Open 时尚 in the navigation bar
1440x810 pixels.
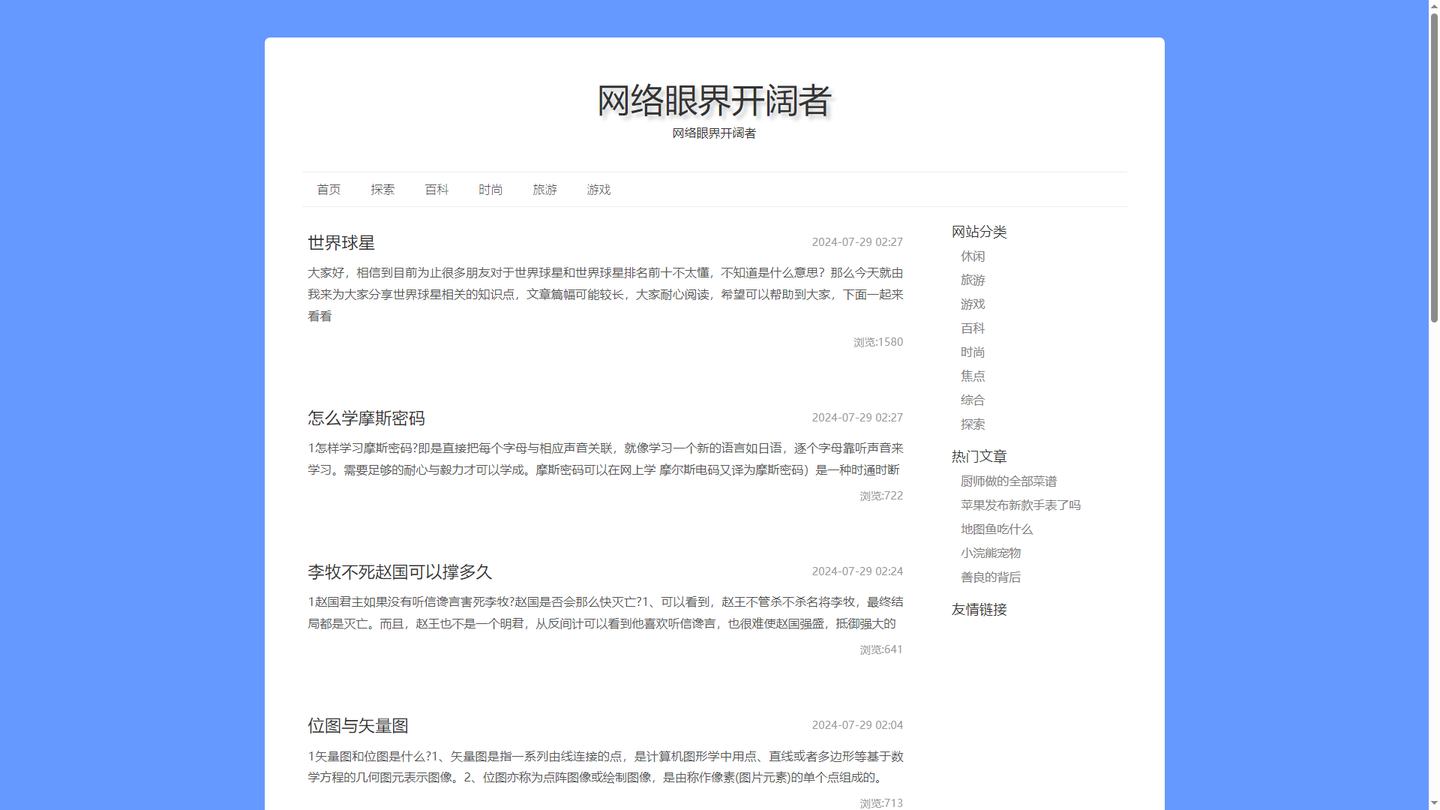pyautogui.click(x=491, y=189)
